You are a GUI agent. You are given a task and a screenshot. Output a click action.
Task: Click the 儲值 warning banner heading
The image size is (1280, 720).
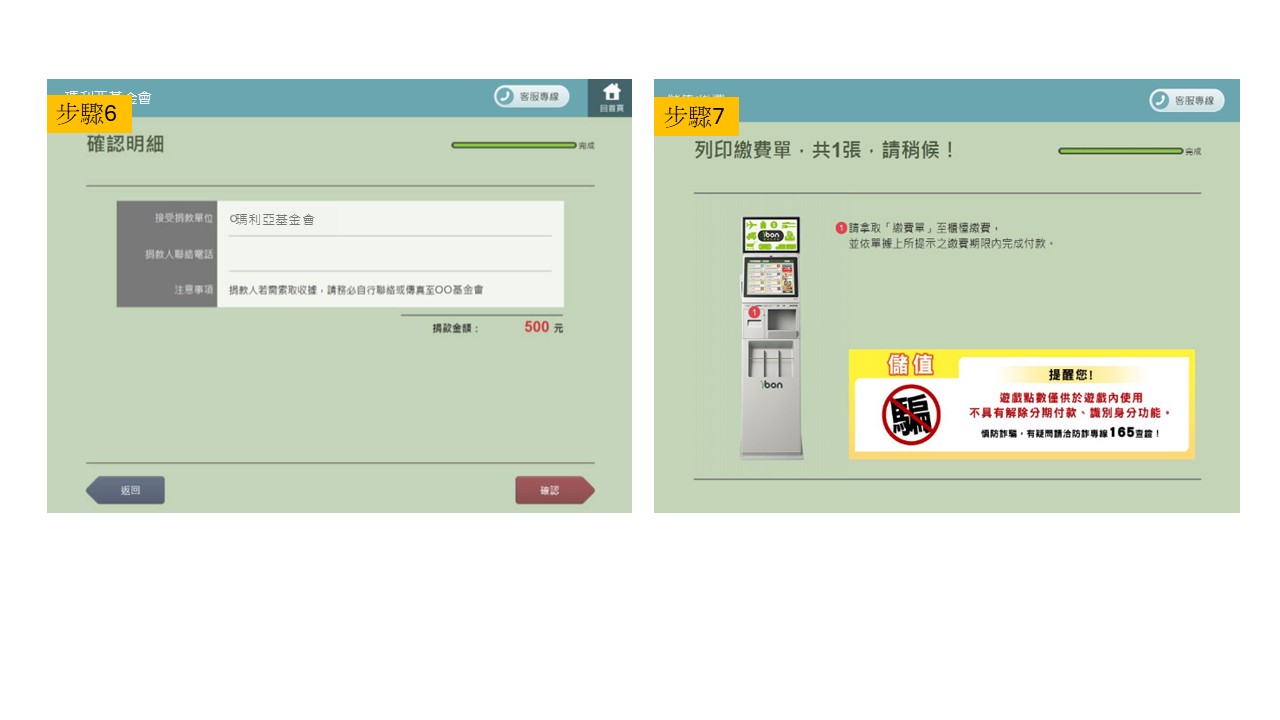pos(910,364)
